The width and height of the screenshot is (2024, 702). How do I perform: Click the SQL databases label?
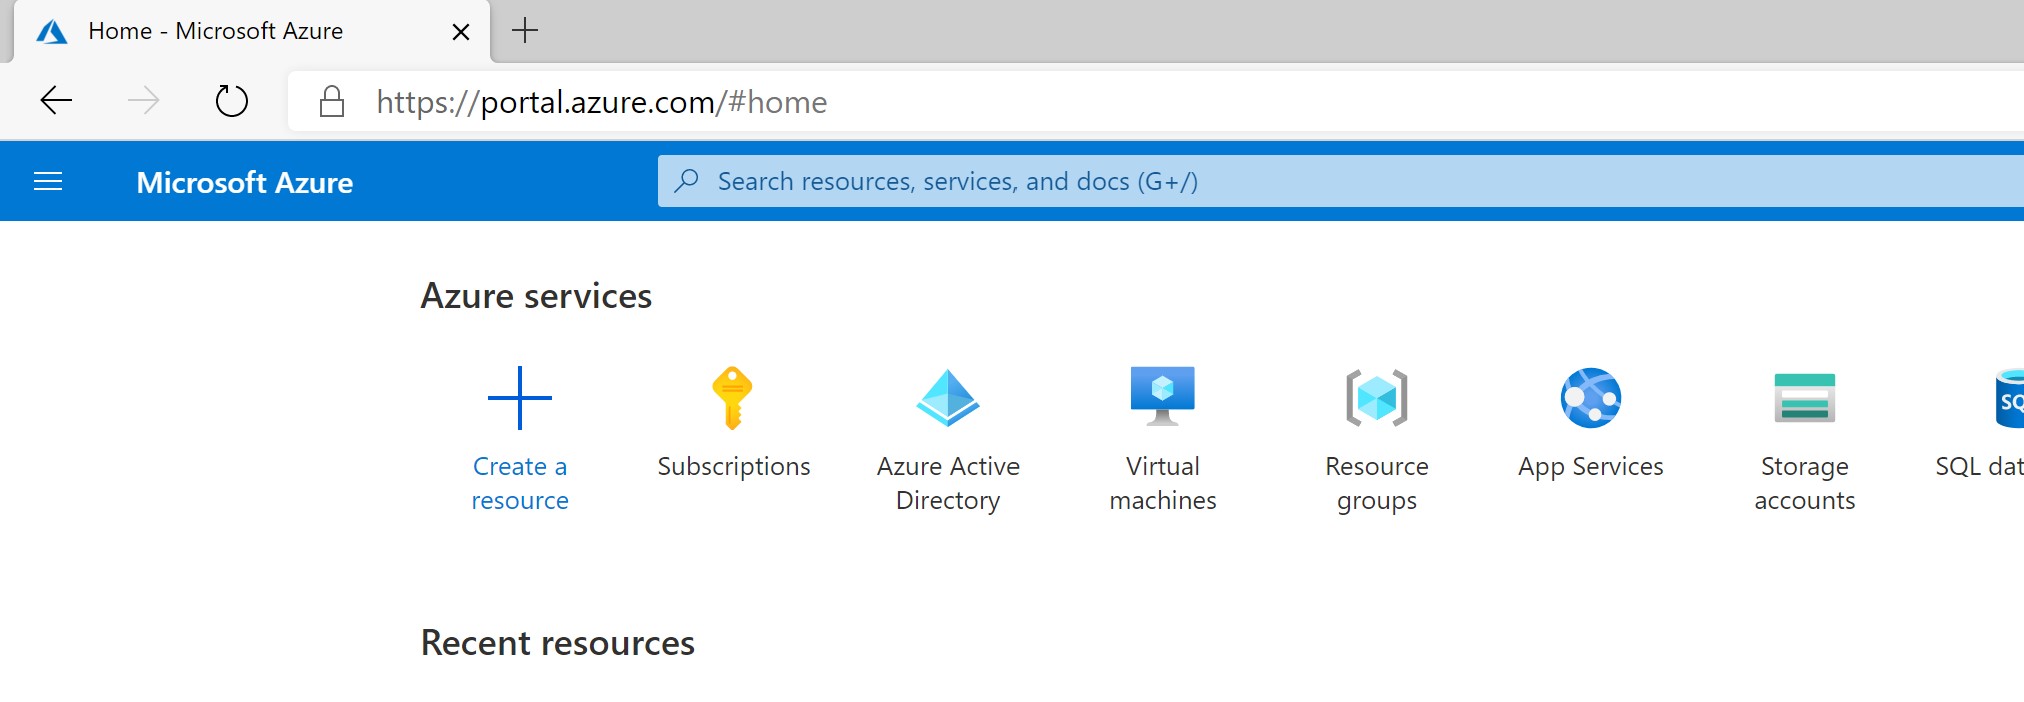[1980, 466]
